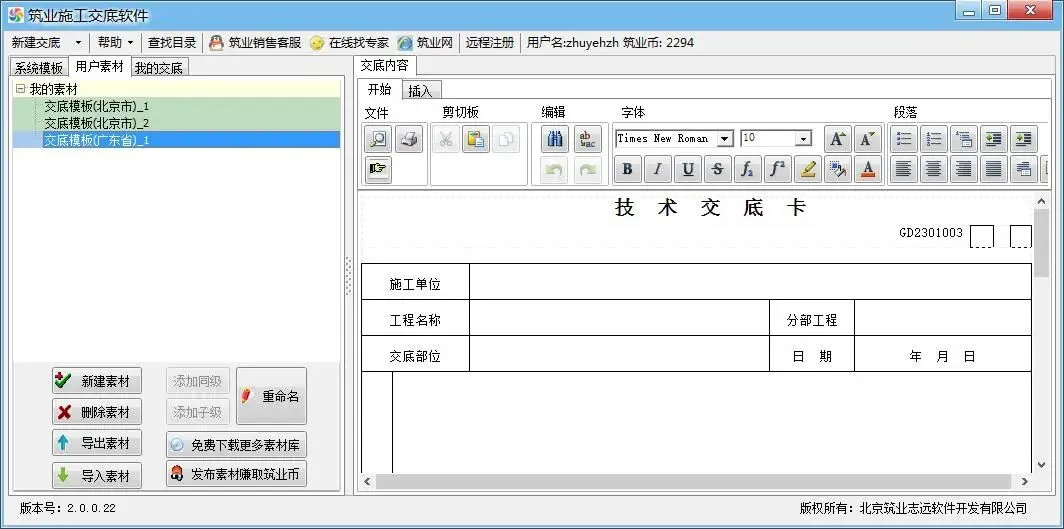The image size is (1064, 529).
Task: Select 交底模板(广东省)_1 in the tree
Action: (x=96, y=140)
